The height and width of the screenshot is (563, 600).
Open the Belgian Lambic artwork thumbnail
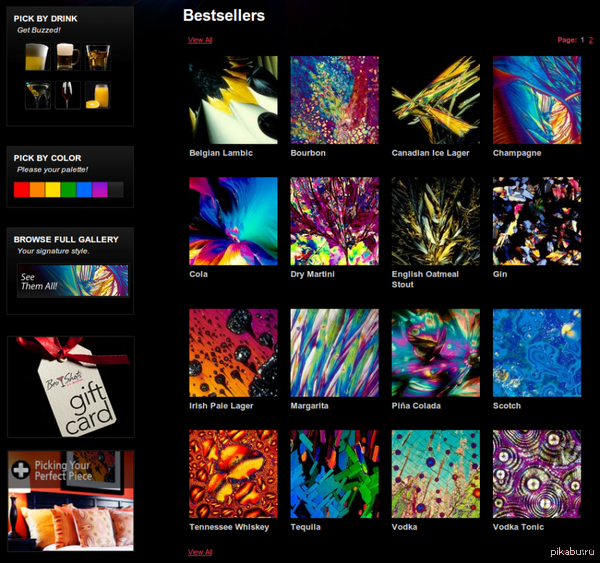(x=233, y=100)
